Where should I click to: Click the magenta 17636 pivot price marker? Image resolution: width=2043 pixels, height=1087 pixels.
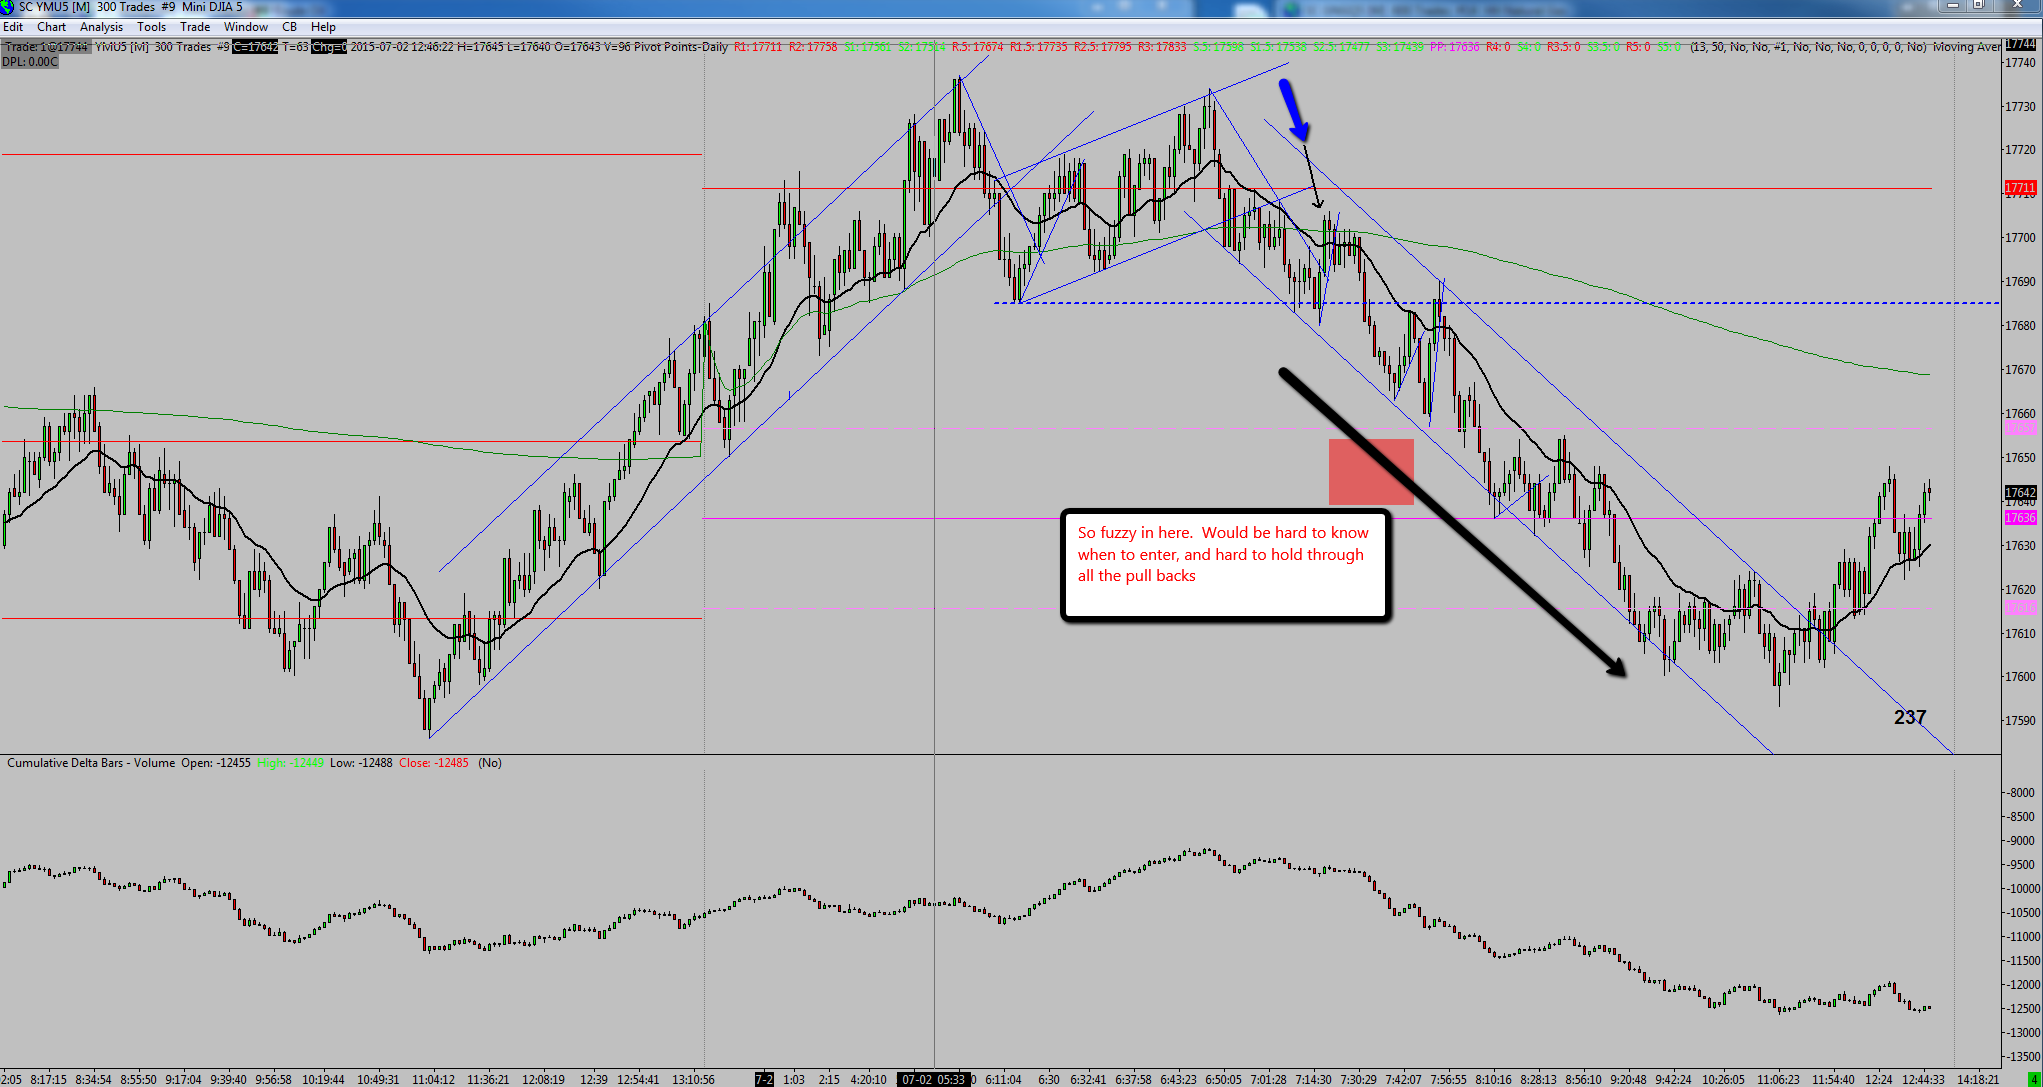click(x=2020, y=518)
